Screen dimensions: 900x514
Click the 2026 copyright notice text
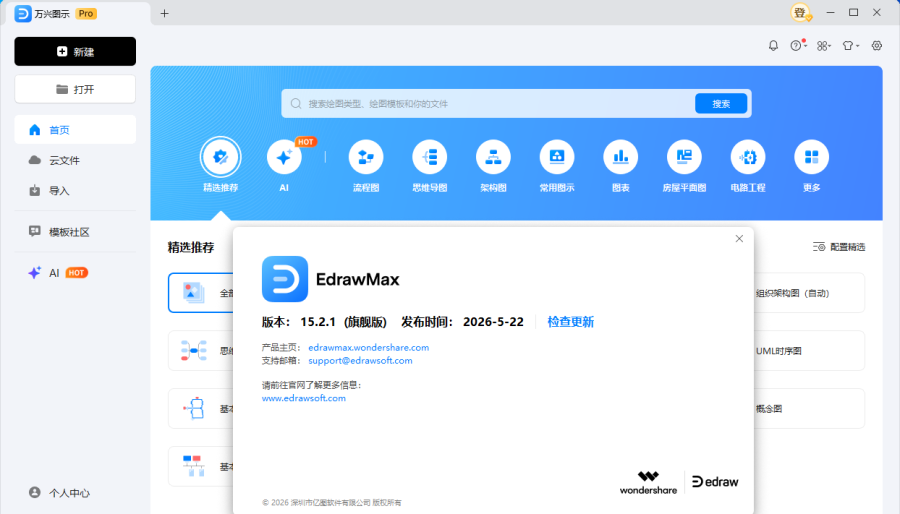click(x=332, y=503)
